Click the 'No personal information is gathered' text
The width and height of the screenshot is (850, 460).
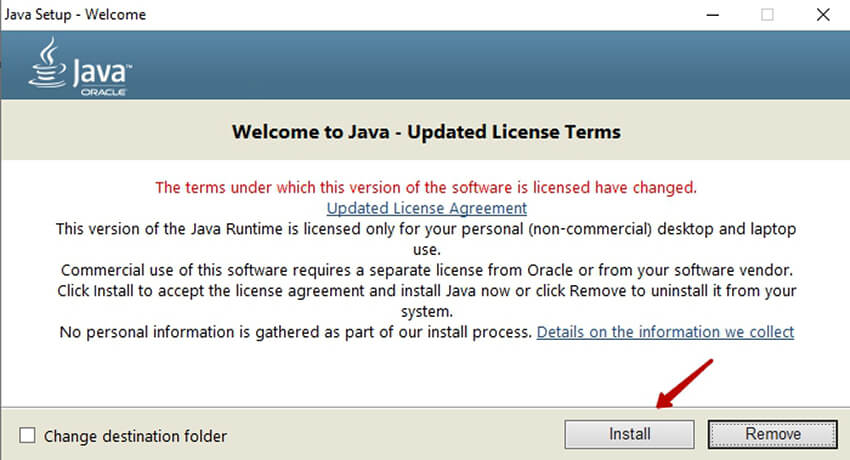click(295, 332)
